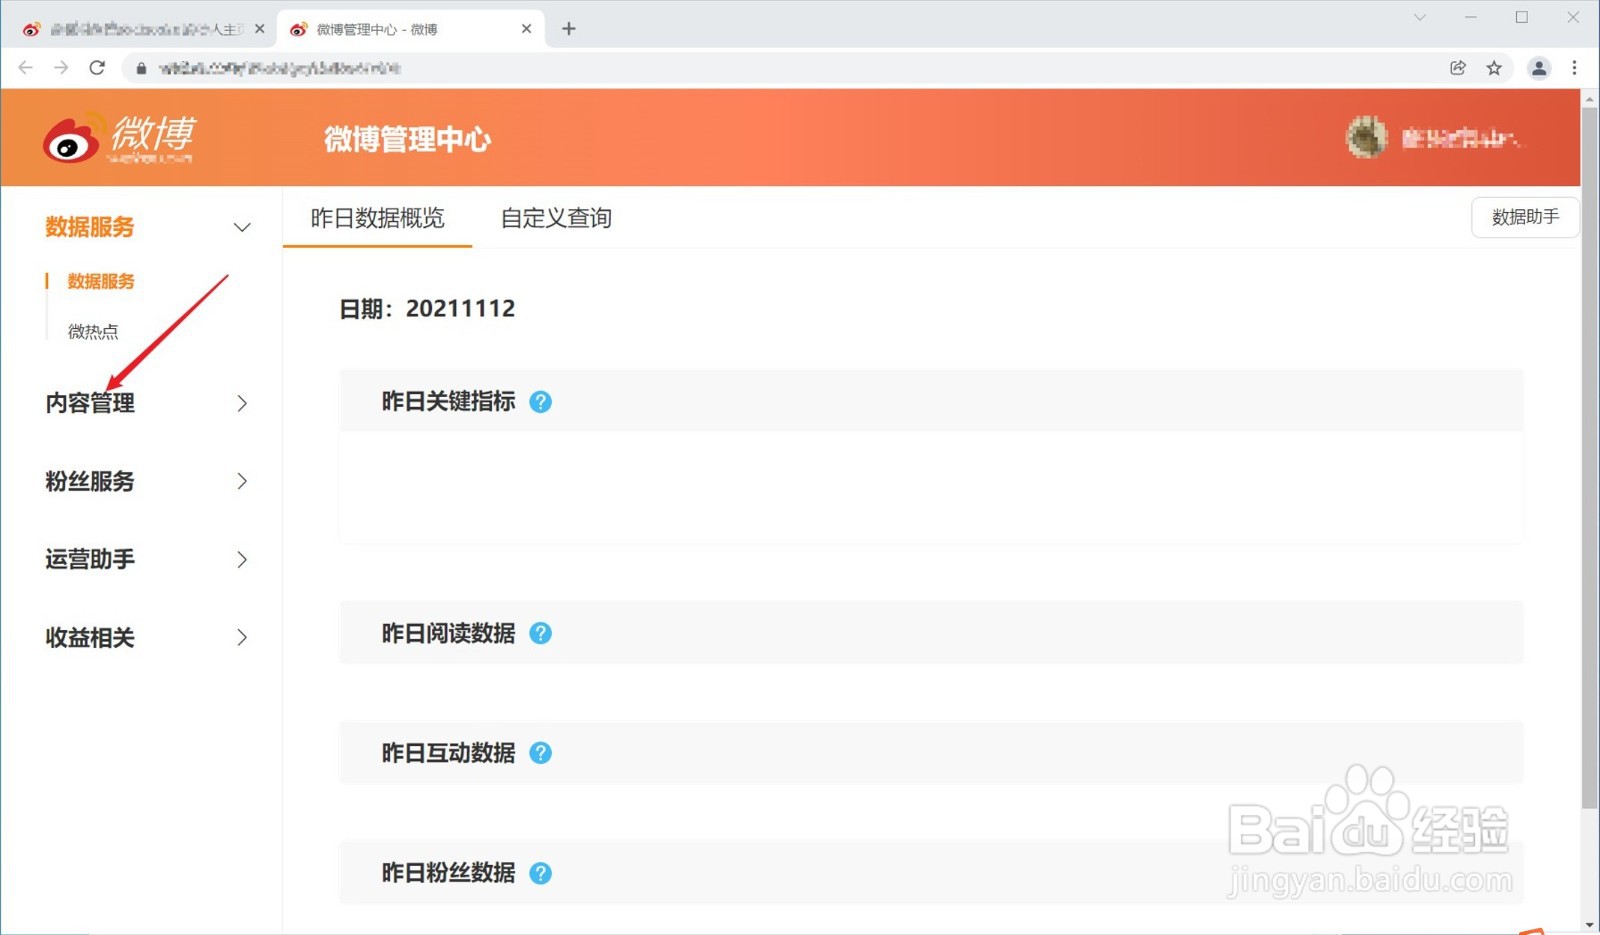Click the 昨日阅读数据 heading
This screenshot has height=935, width=1600.
tap(448, 633)
